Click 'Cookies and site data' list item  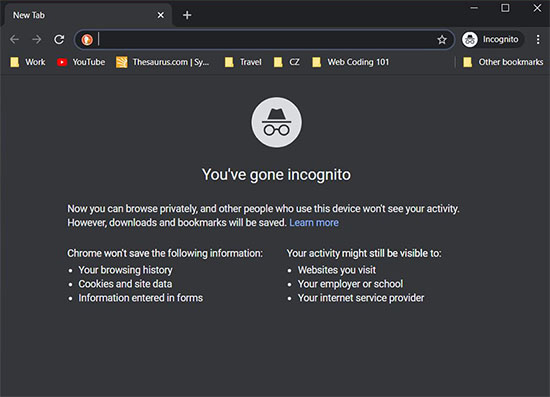coord(125,284)
